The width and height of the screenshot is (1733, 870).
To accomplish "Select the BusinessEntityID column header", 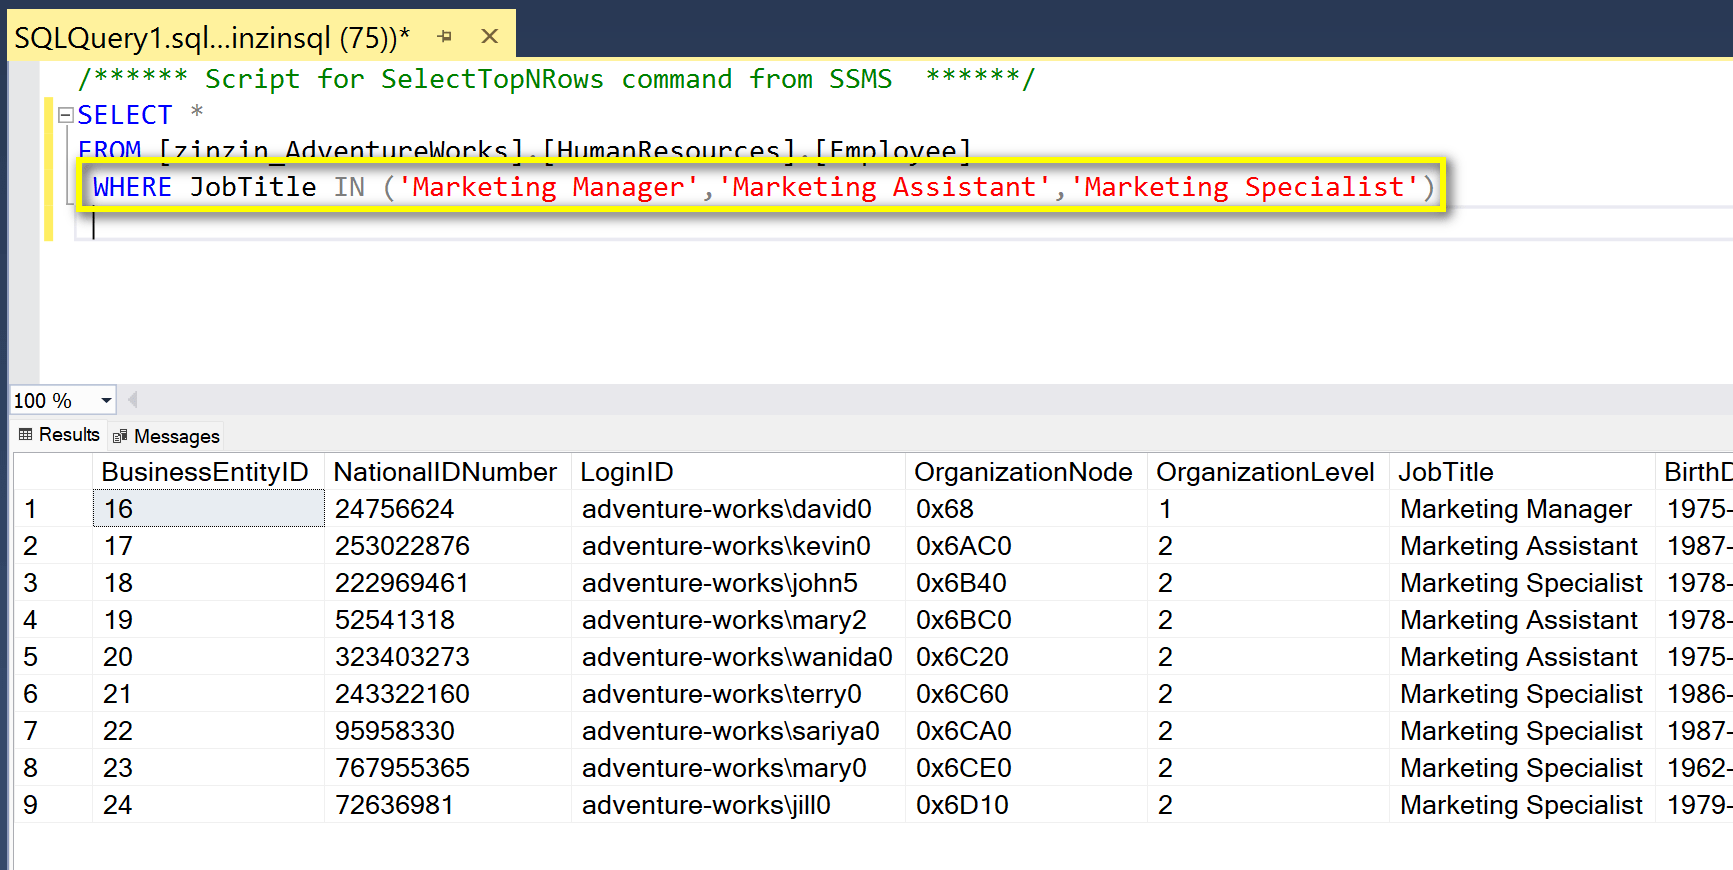I will pyautogui.click(x=208, y=472).
